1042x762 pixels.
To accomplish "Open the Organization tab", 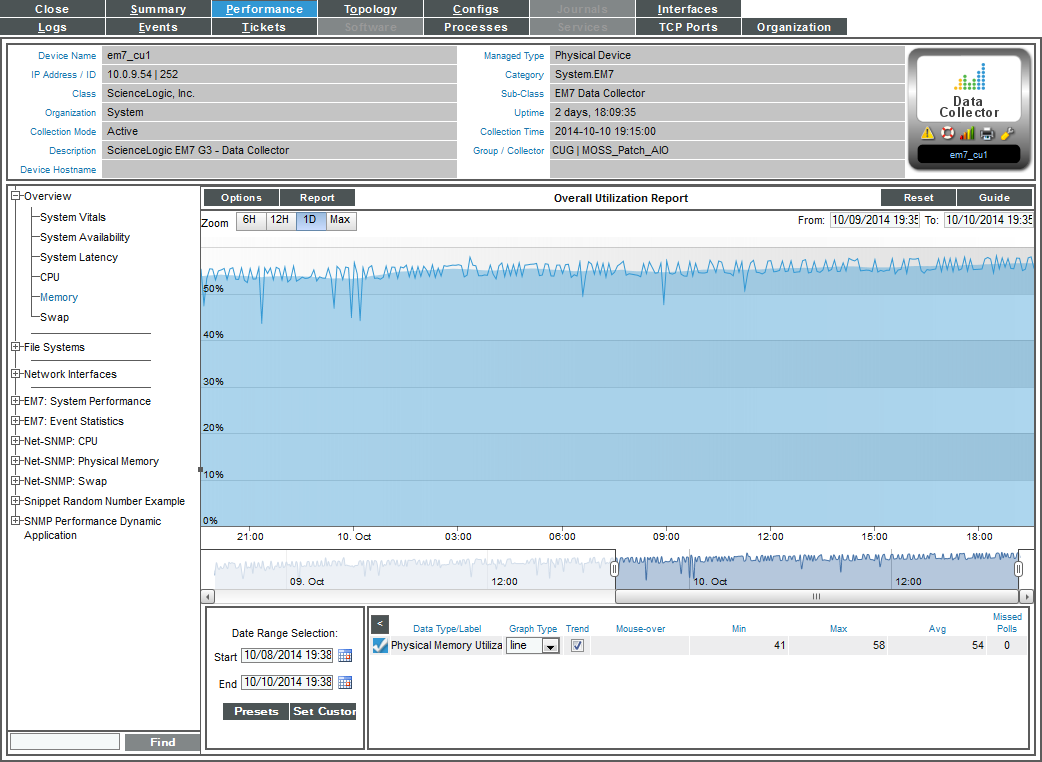I will pyautogui.click(x=793, y=27).
